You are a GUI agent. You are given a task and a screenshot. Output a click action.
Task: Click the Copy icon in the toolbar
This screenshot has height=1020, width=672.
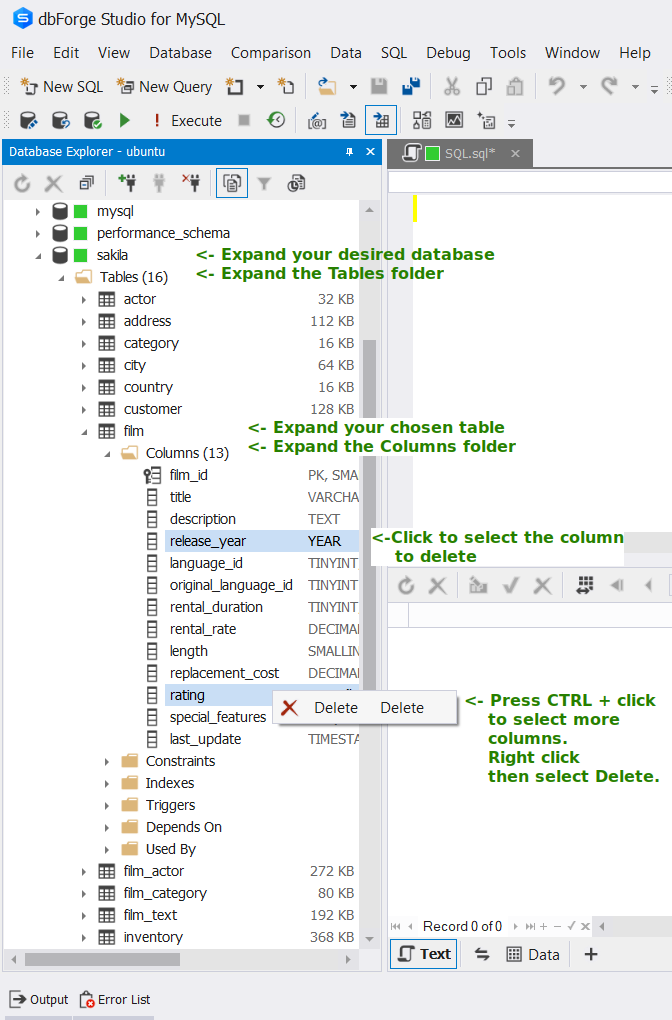coord(483,87)
